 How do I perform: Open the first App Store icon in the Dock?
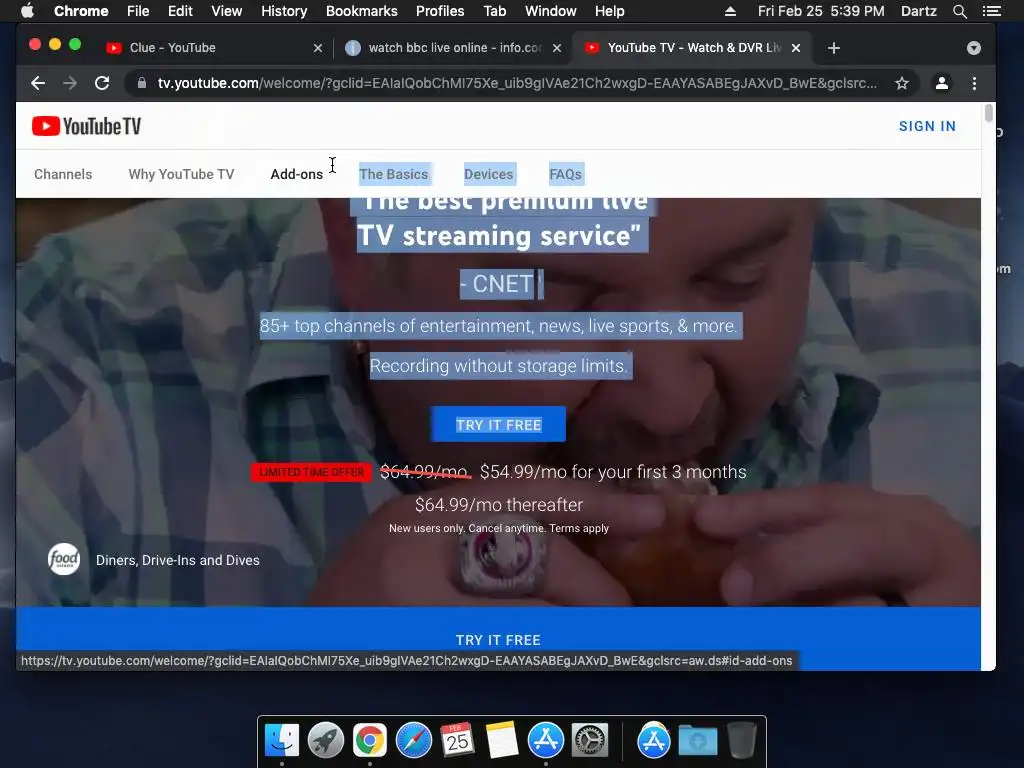(545, 741)
